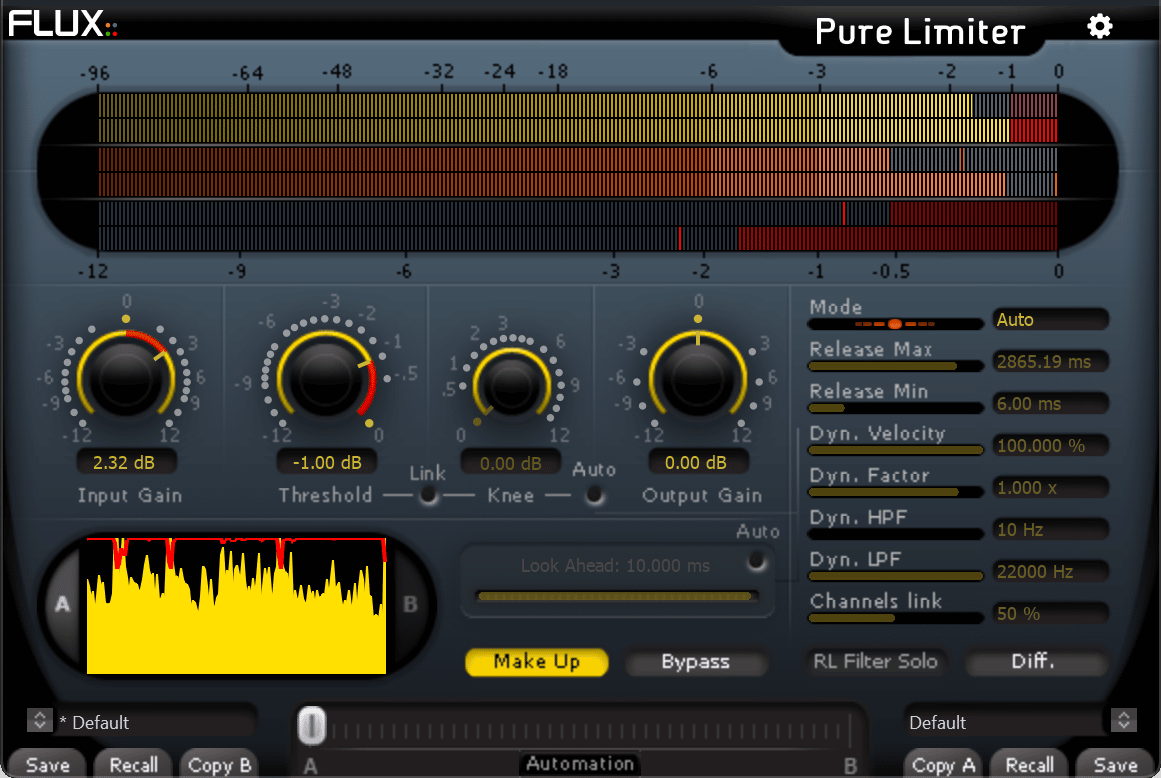The height and width of the screenshot is (778, 1161).
Task: Enable RL Filter Solo
Action: [876, 662]
